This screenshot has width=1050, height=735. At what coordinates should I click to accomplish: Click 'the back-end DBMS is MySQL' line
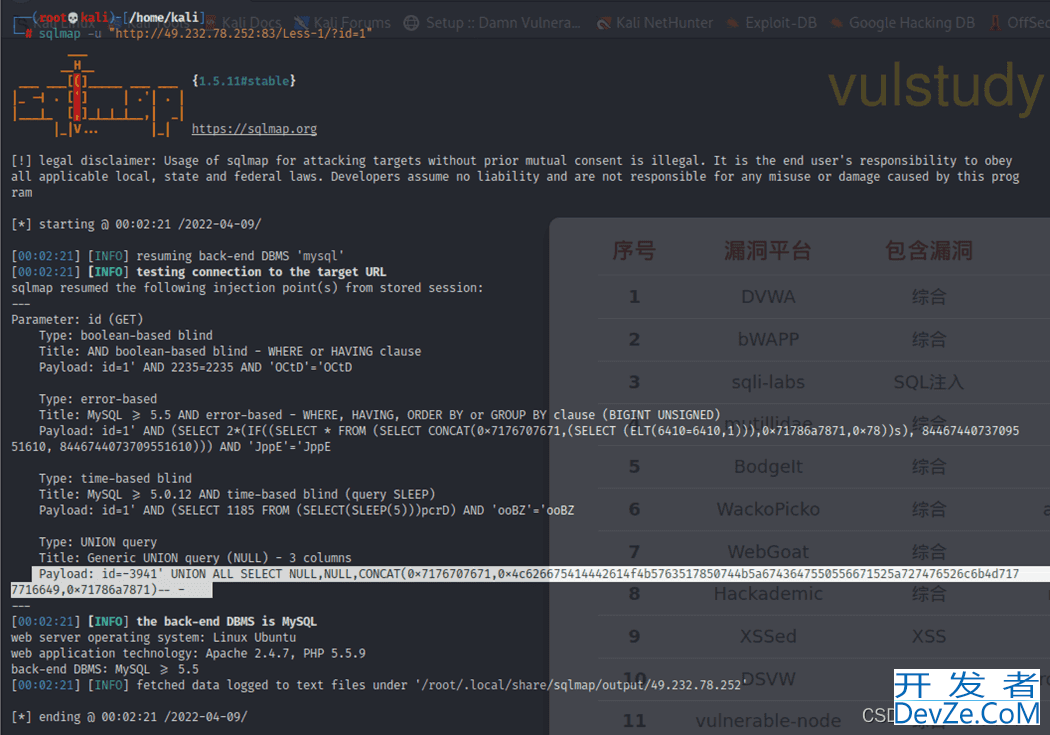[x=163, y=622]
